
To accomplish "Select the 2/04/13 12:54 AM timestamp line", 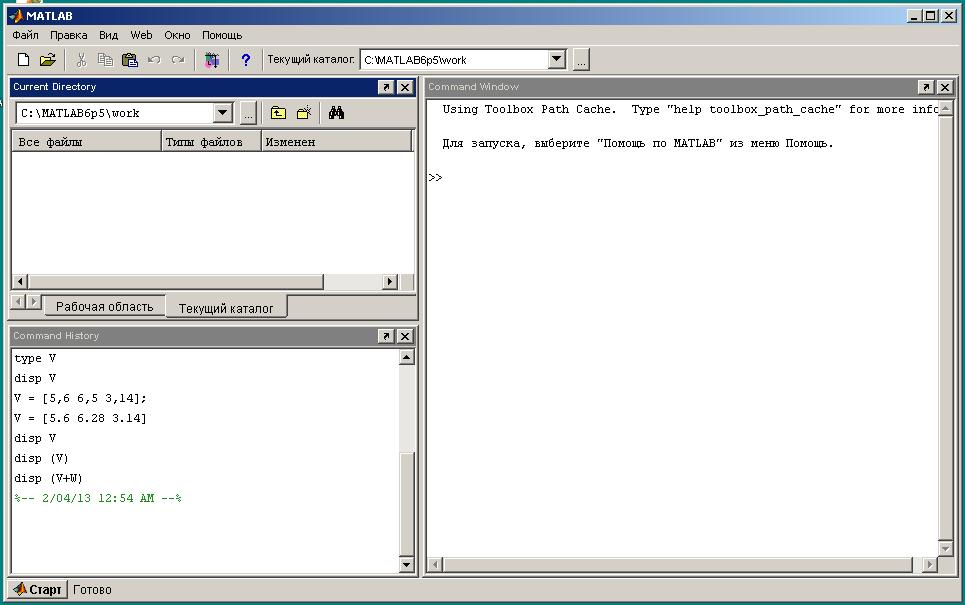I will [x=98, y=498].
